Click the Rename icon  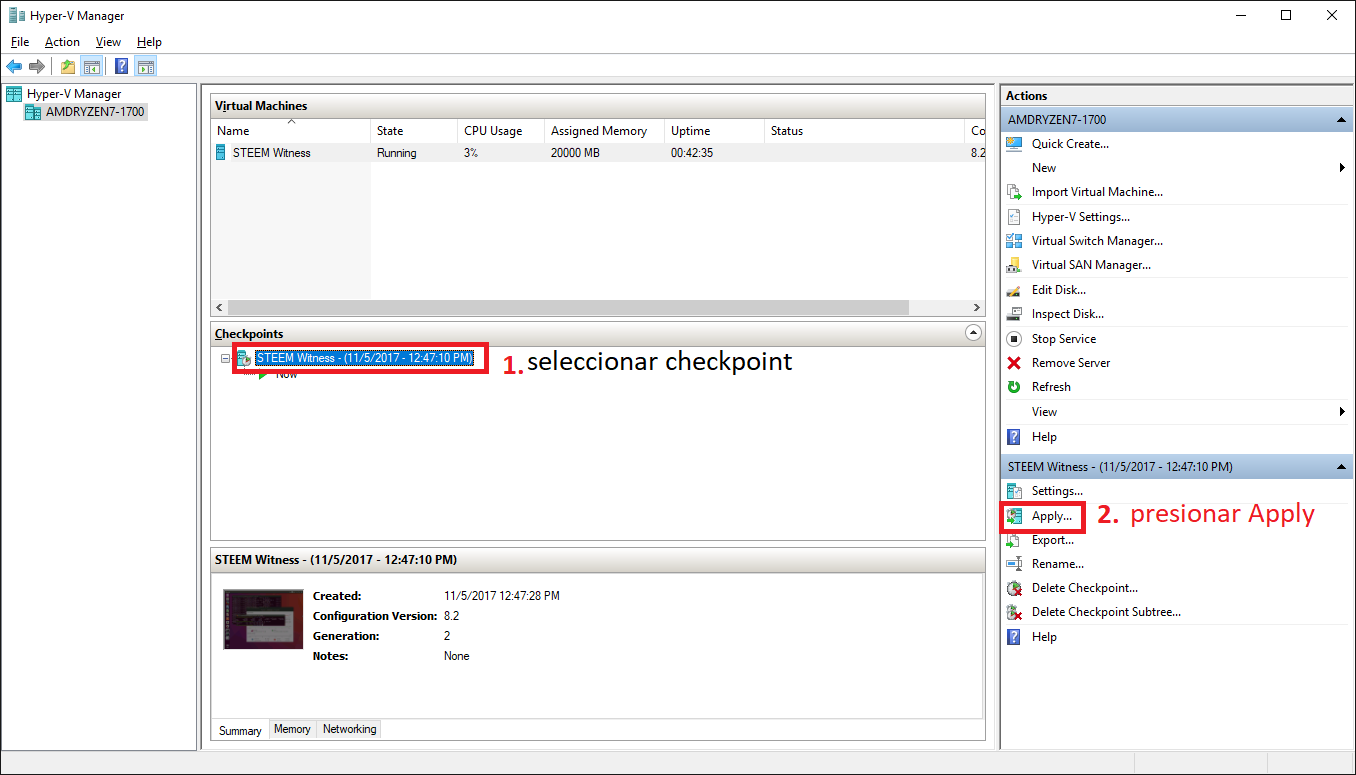click(1014, 564)
